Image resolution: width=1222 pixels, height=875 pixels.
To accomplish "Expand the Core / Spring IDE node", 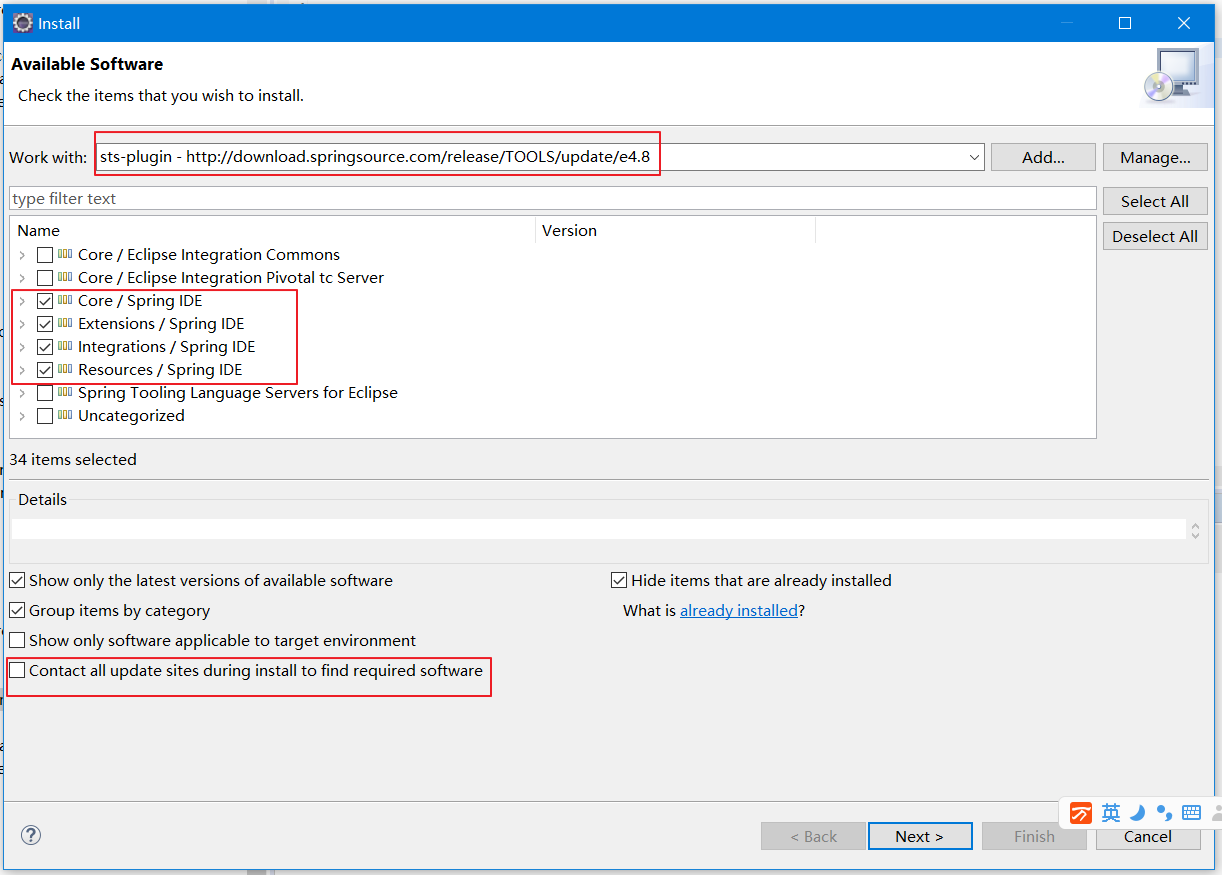I will 22,301.
